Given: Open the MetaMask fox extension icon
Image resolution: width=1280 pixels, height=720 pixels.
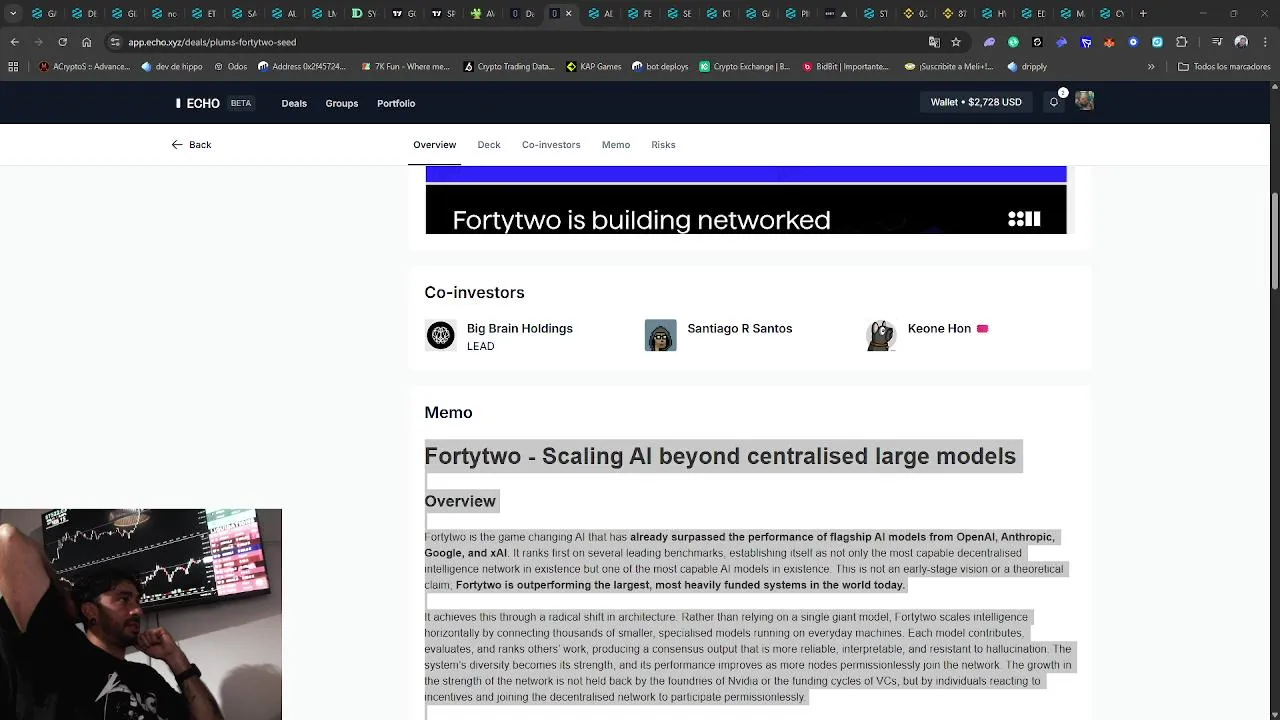Looking at the screenshot, I should [1109, 42].
